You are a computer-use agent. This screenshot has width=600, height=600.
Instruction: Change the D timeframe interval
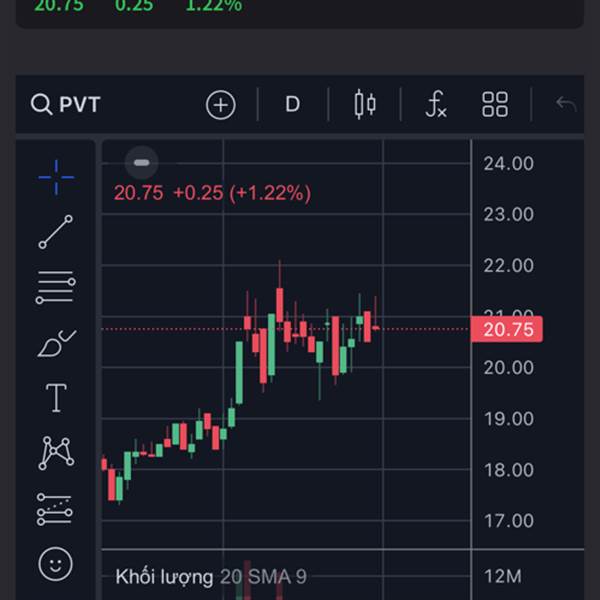[x=292, y=104]
